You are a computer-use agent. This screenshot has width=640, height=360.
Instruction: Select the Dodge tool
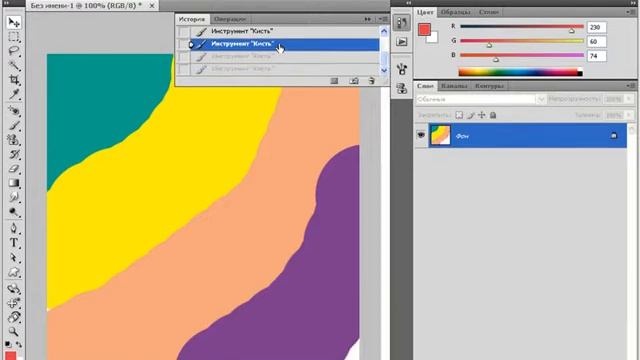click(13, 212)
